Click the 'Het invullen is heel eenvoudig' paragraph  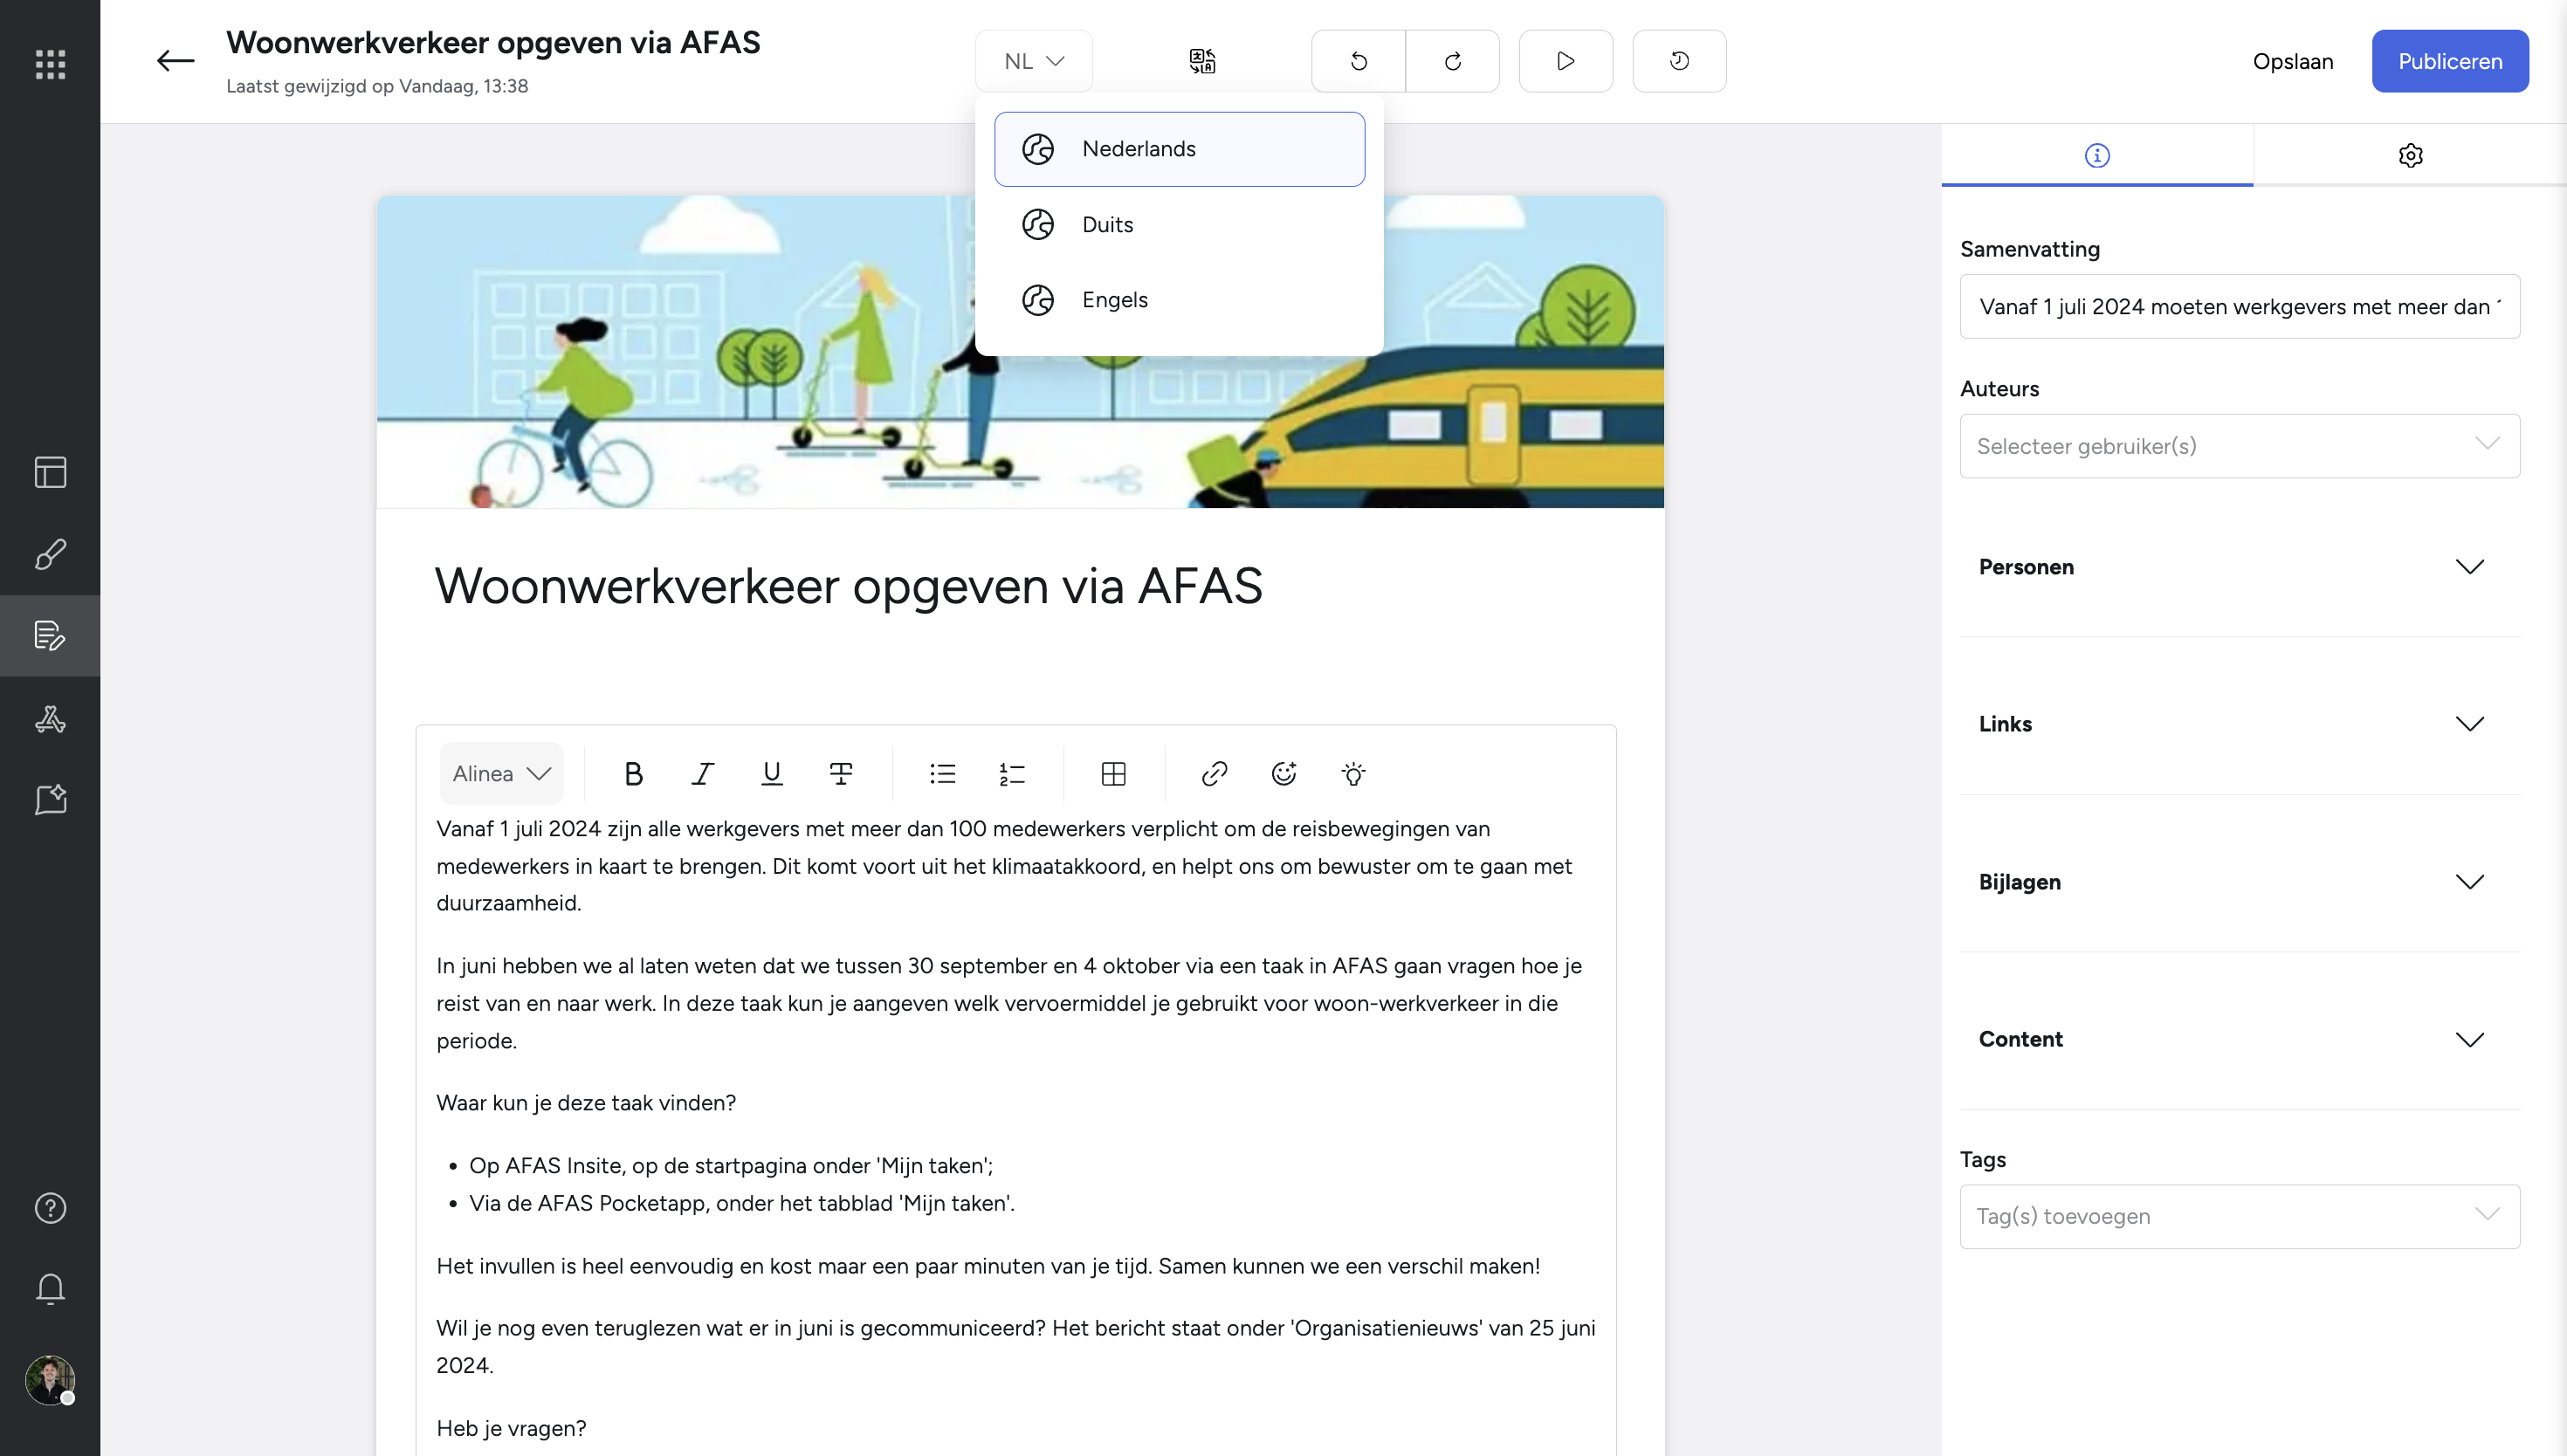(x=988, y=1266)
